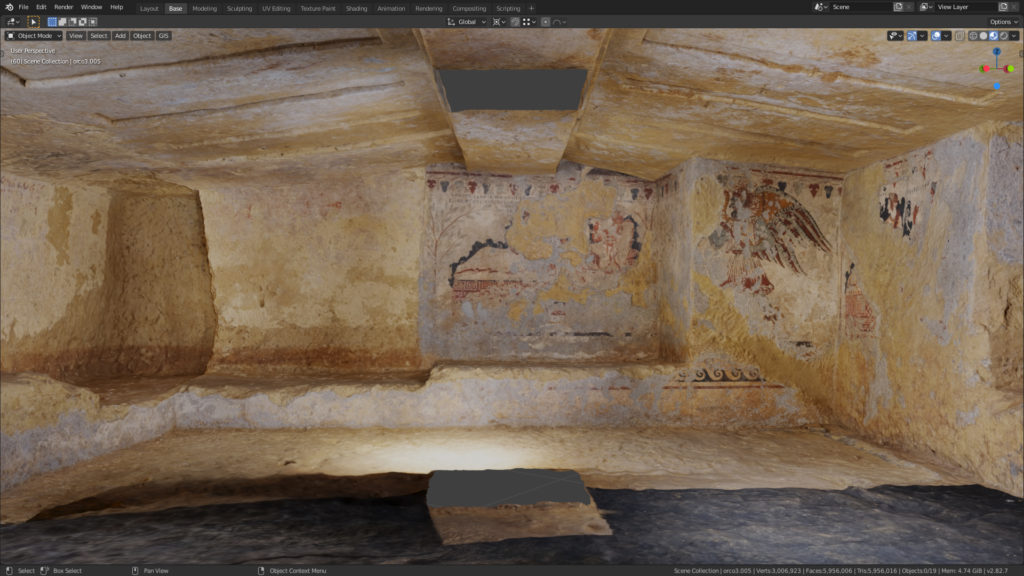Viewport: 1024px width, 576px height.
Task: Open the Window menu
Action: [x=91, y=7]
